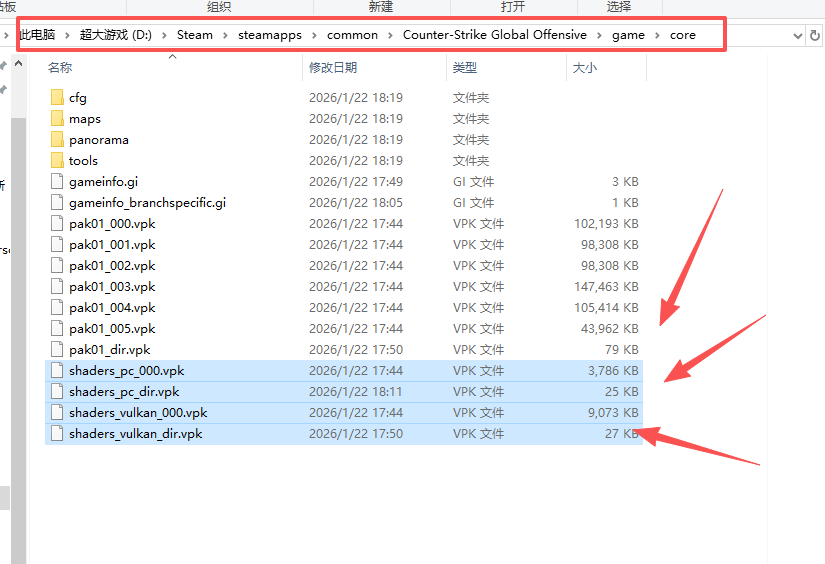
Task: Sort files by 大小 column header
Action: click(x=584, y=68)
